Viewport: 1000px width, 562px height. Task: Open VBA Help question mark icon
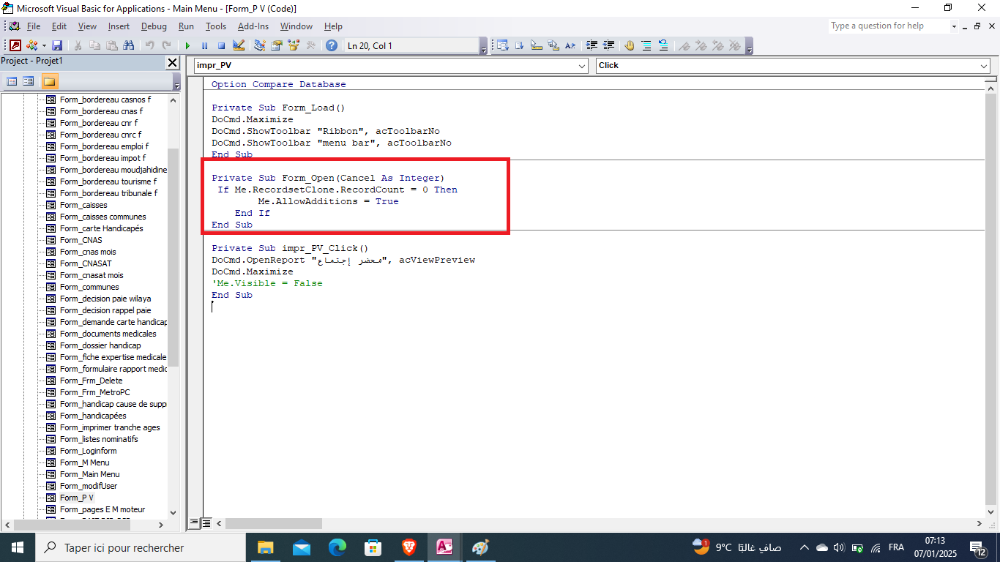pyautogui.click(x=332, y=45)
